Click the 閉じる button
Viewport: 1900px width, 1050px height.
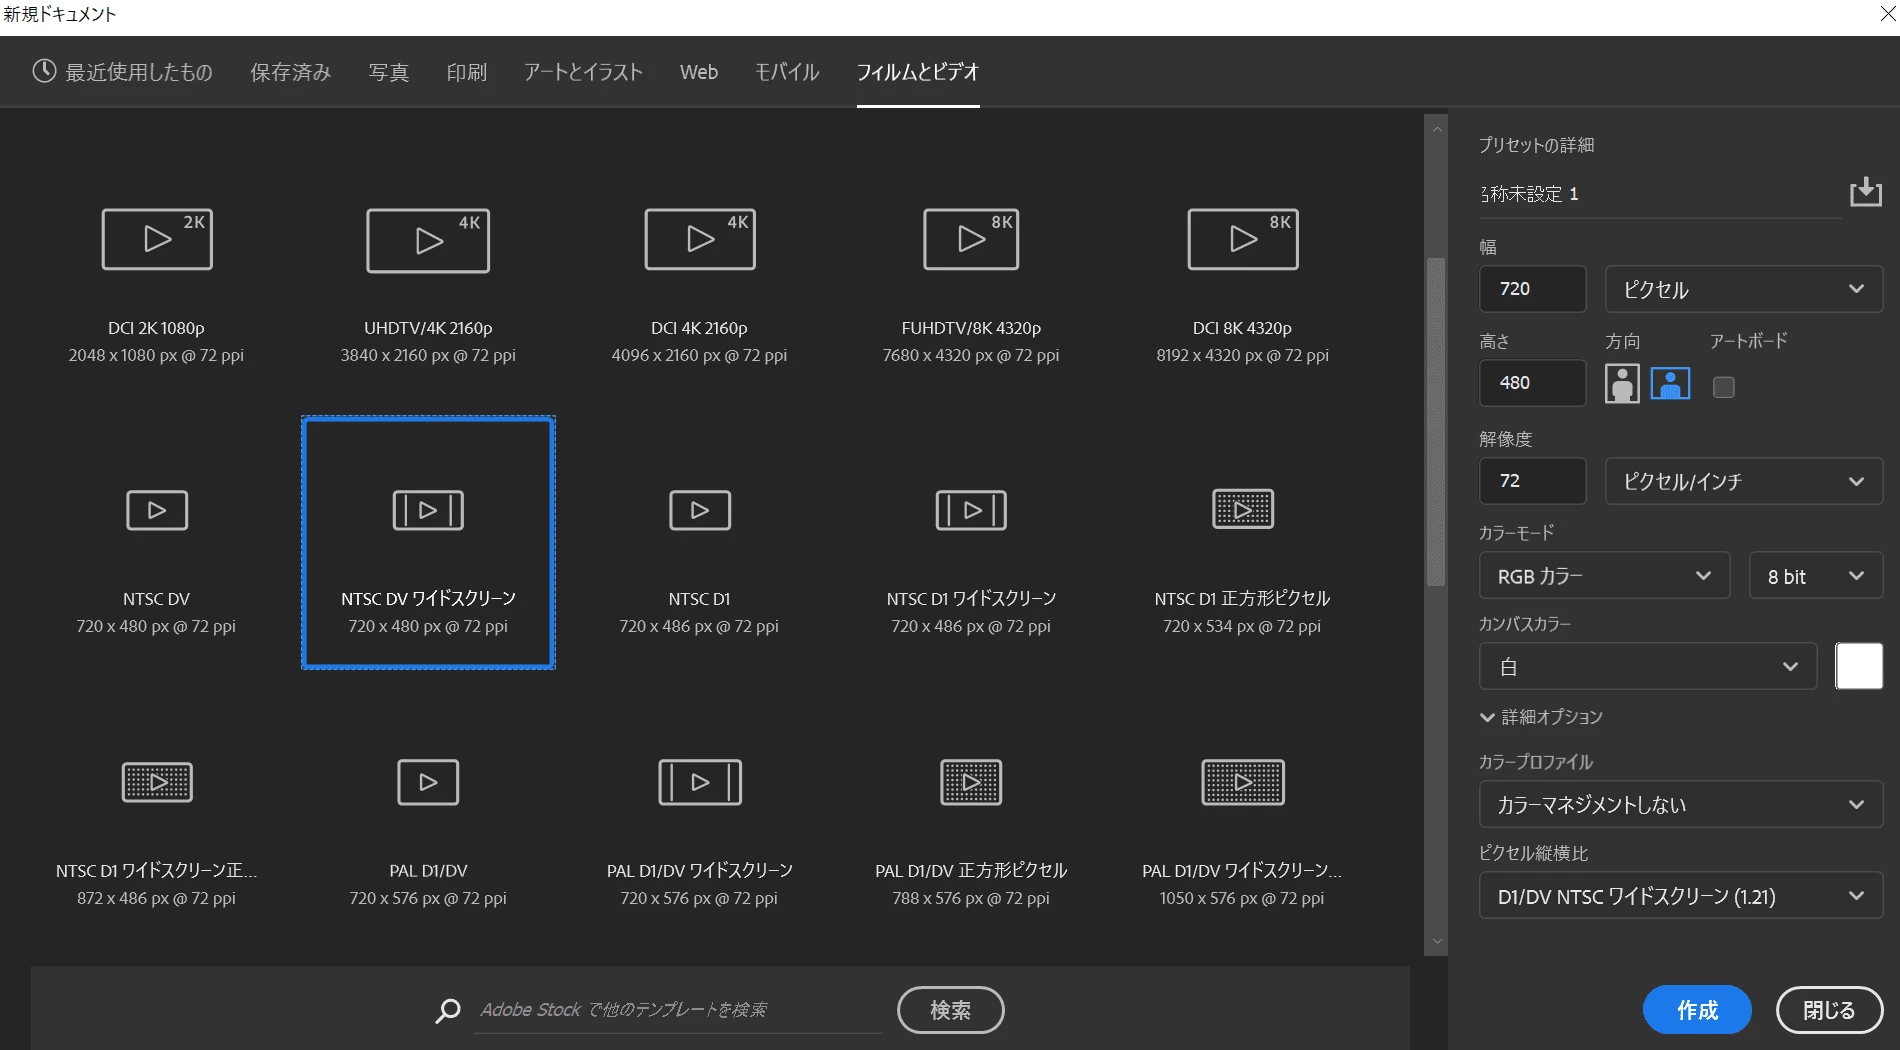point(1829,1010)
